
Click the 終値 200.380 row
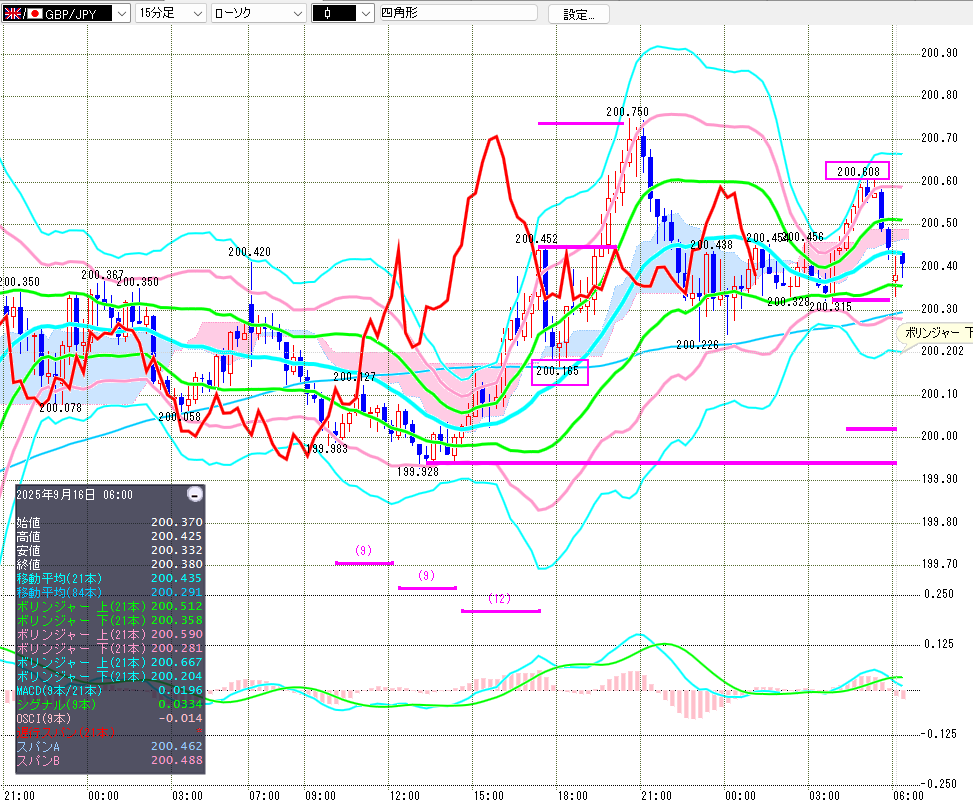tap(109, 564)
